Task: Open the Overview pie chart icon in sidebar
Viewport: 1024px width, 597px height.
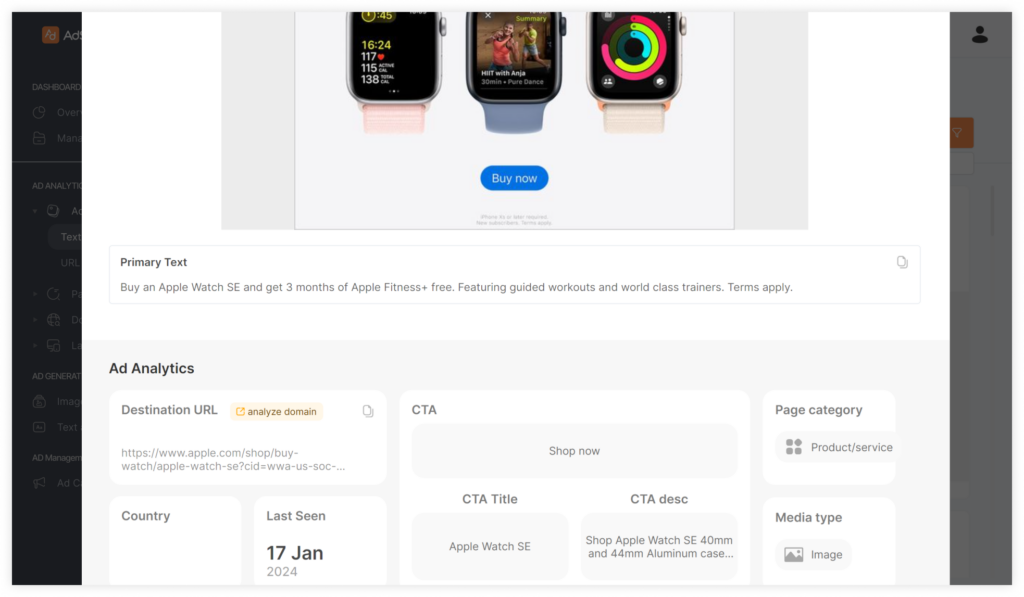Action: pos(39,112)
